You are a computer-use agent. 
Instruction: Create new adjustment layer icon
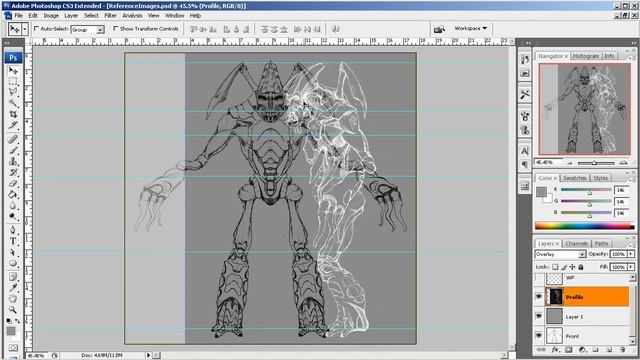tap(582, 350)
